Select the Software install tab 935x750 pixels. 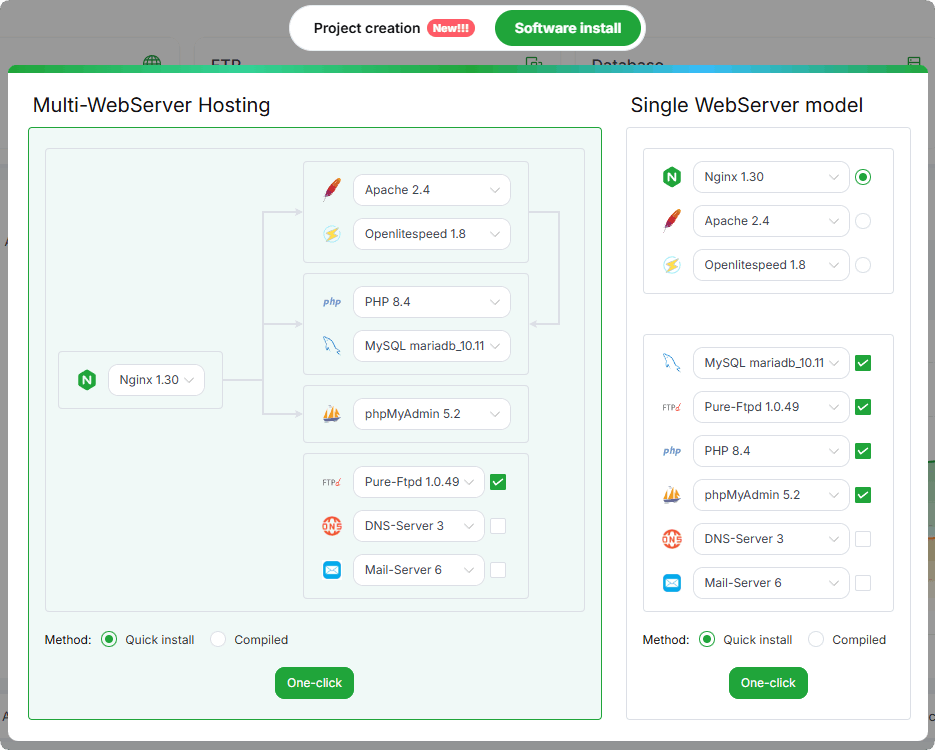tap(568, 28)
